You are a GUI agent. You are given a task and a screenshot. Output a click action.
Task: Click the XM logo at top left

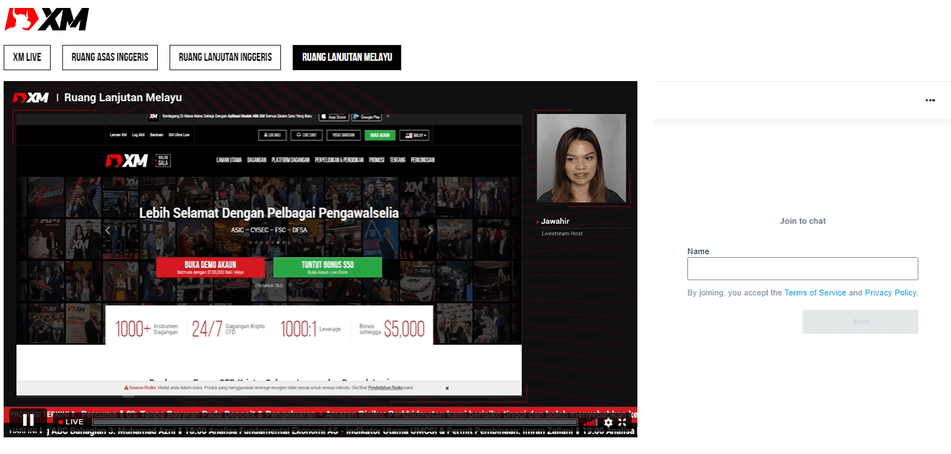(47, 19)
